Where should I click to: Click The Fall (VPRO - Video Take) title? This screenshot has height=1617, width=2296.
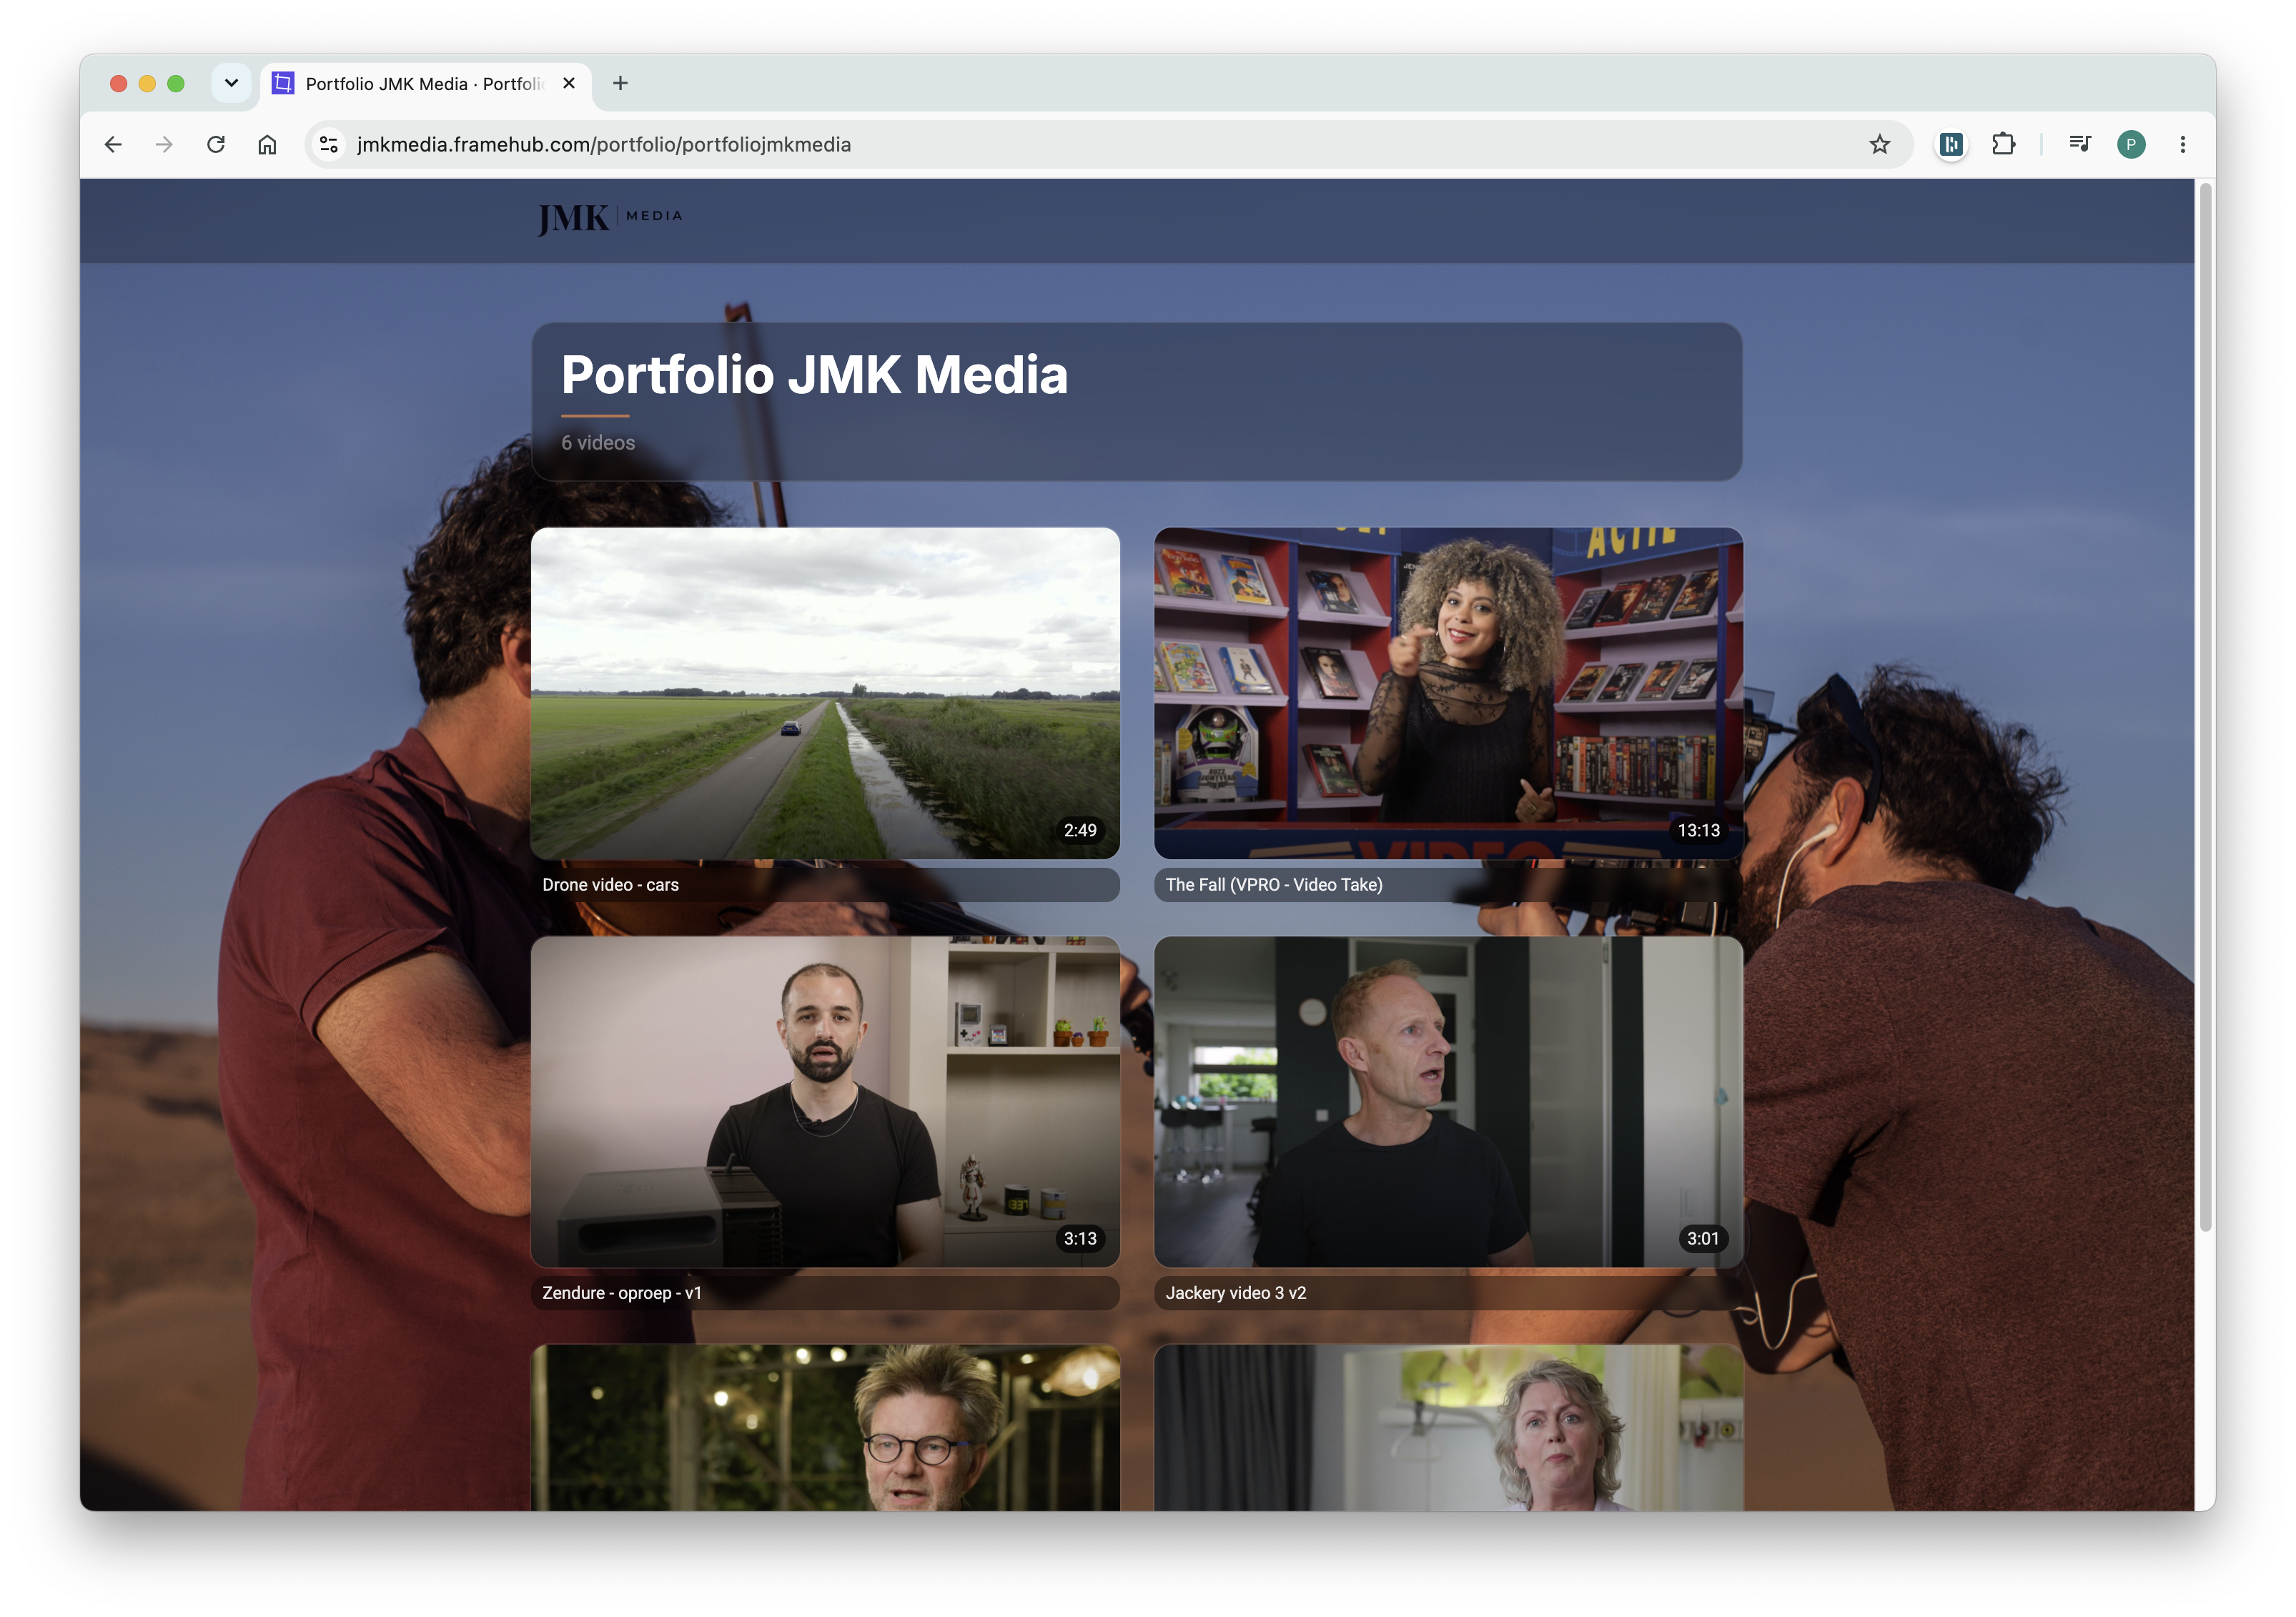1274,885
